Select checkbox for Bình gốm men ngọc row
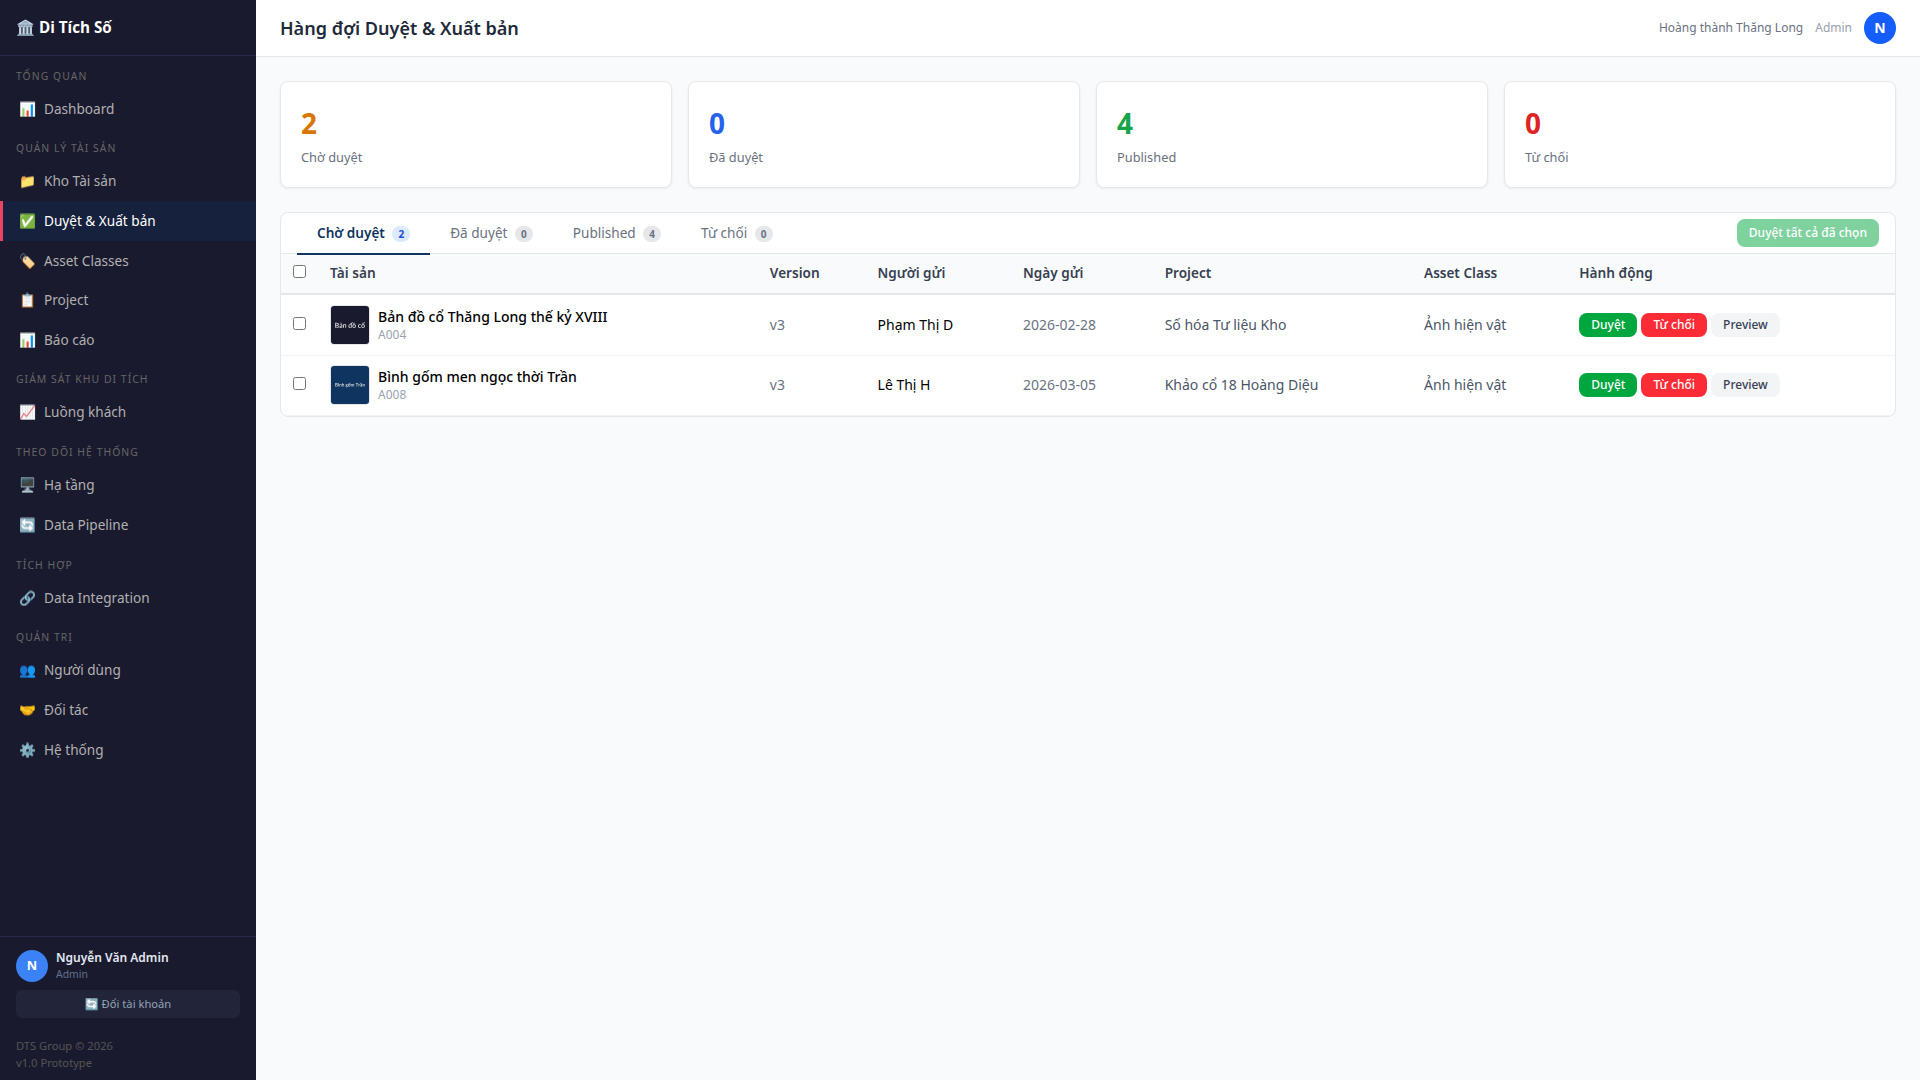This screenshot has width=1920, height=1080. pos(299,384)
